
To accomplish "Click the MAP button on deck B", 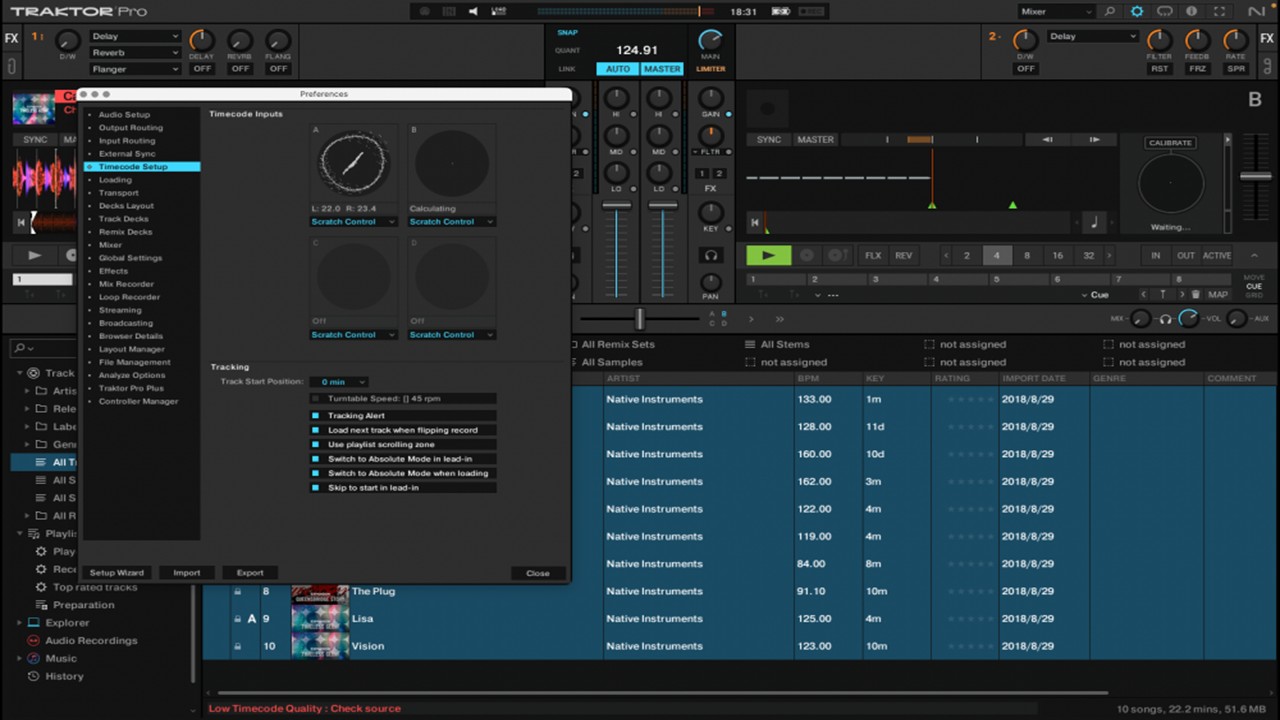I will pyautogui.click(x=1218, y=295).
